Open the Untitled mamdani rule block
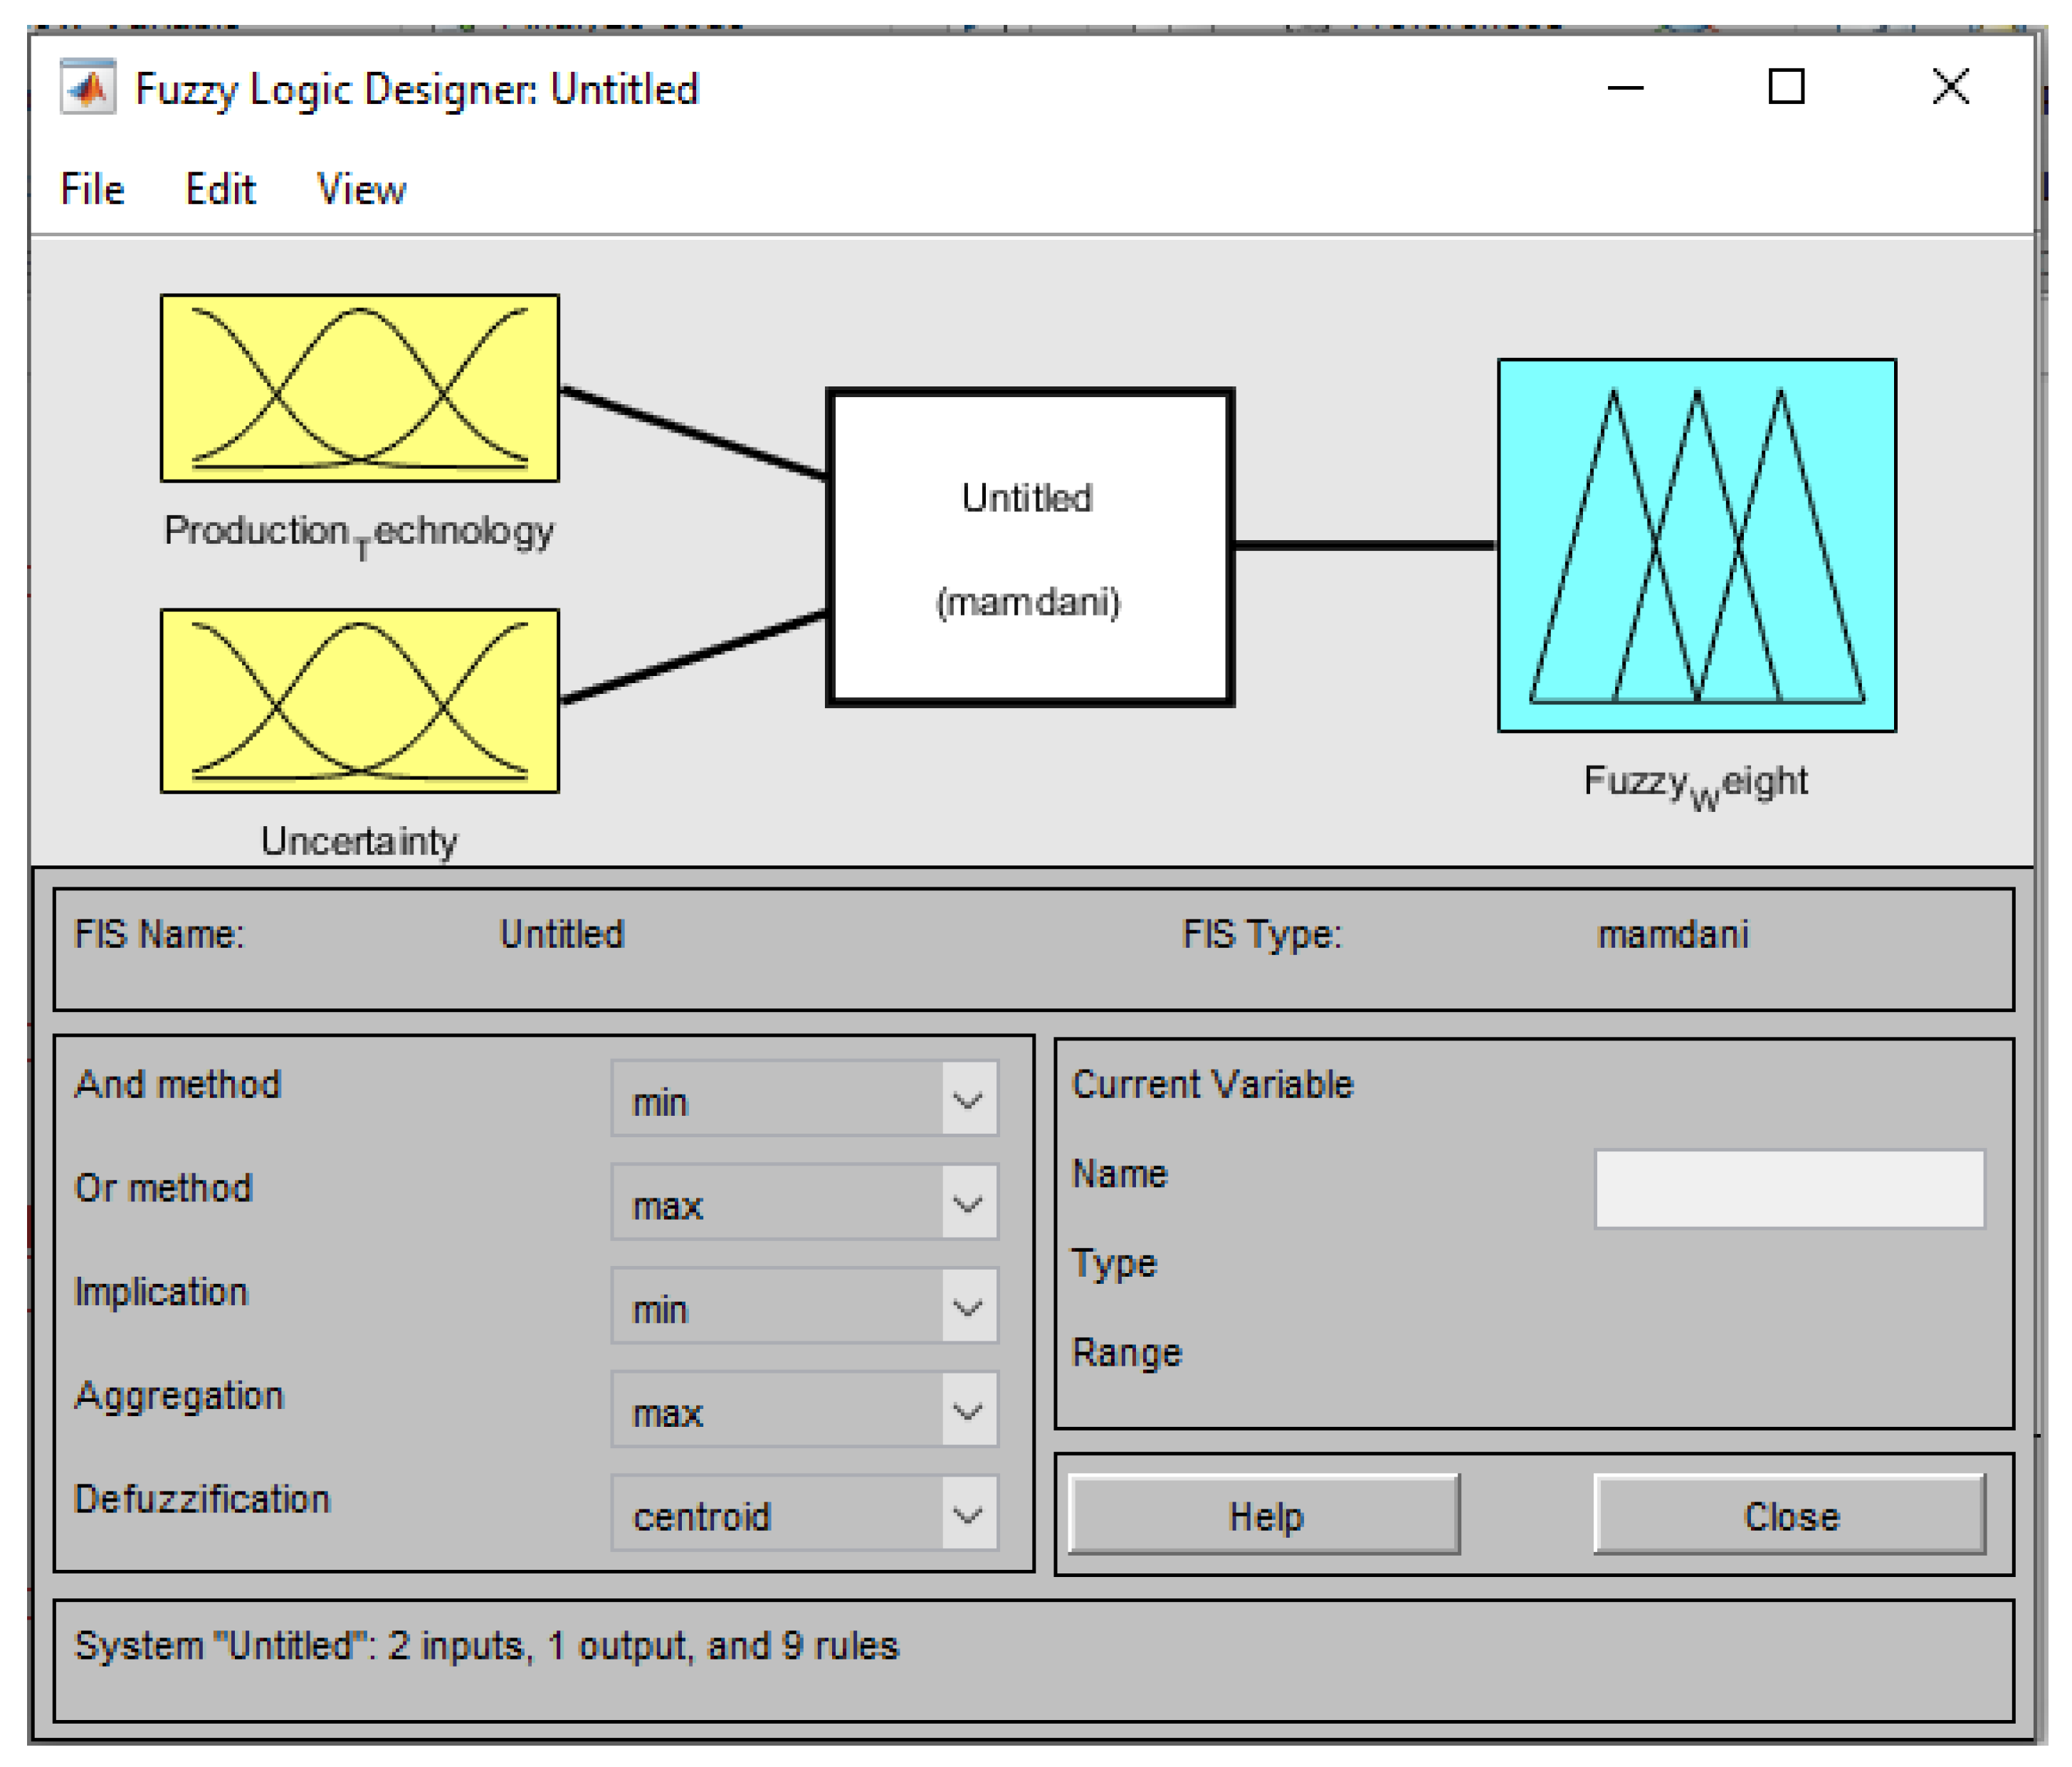The image size is (2072, 1767). (x=1029, y=547)
